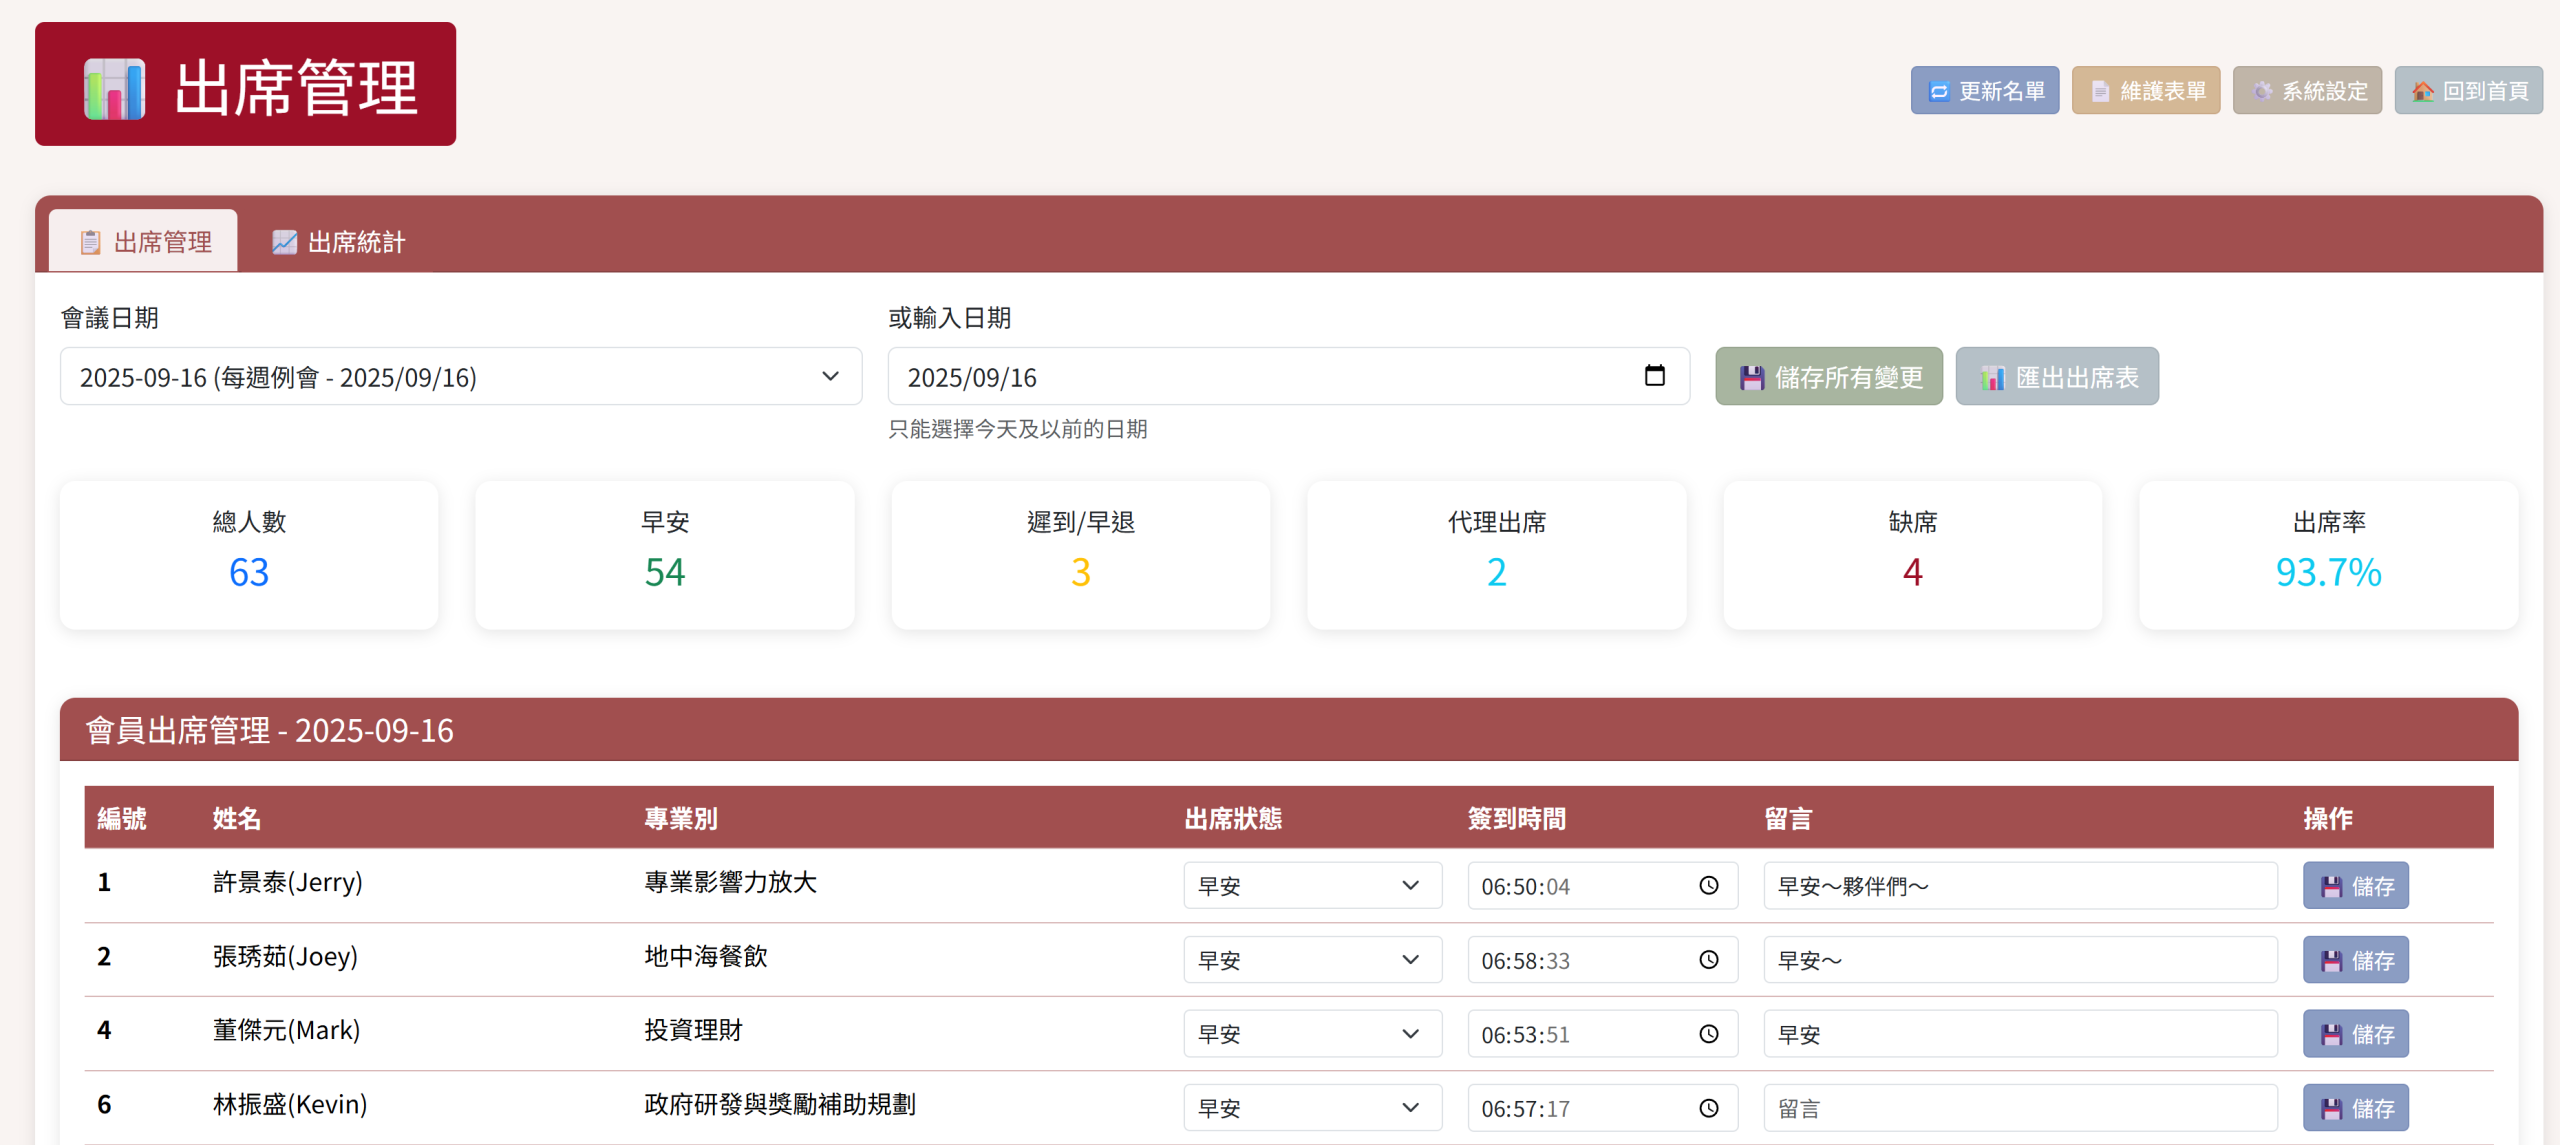Open the 維護表單 document button
This screenshot has width=2560, height=1145.
click(x=2146, y=91)
